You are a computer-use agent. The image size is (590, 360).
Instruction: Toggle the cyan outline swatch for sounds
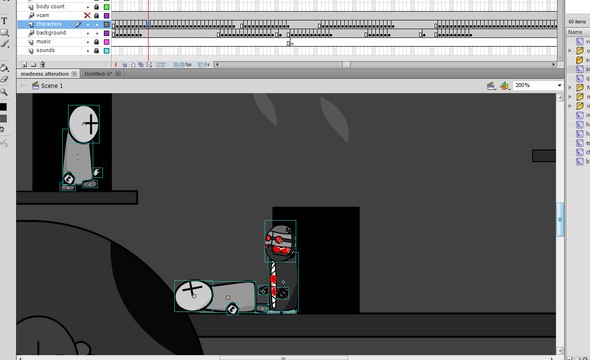107,50
